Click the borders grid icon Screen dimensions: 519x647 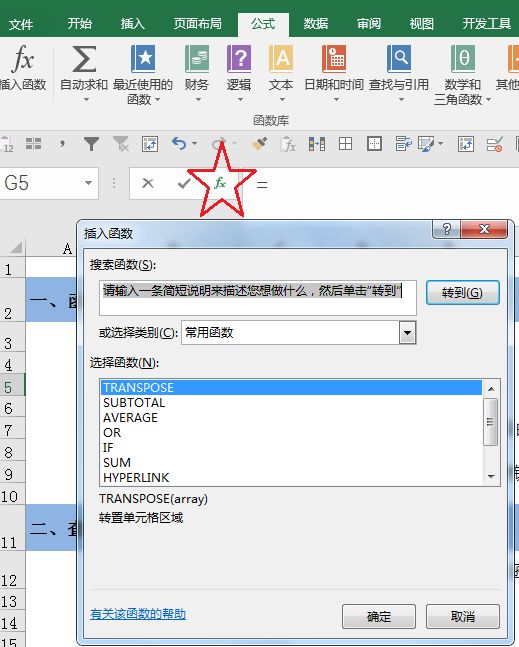click(345, 144)
